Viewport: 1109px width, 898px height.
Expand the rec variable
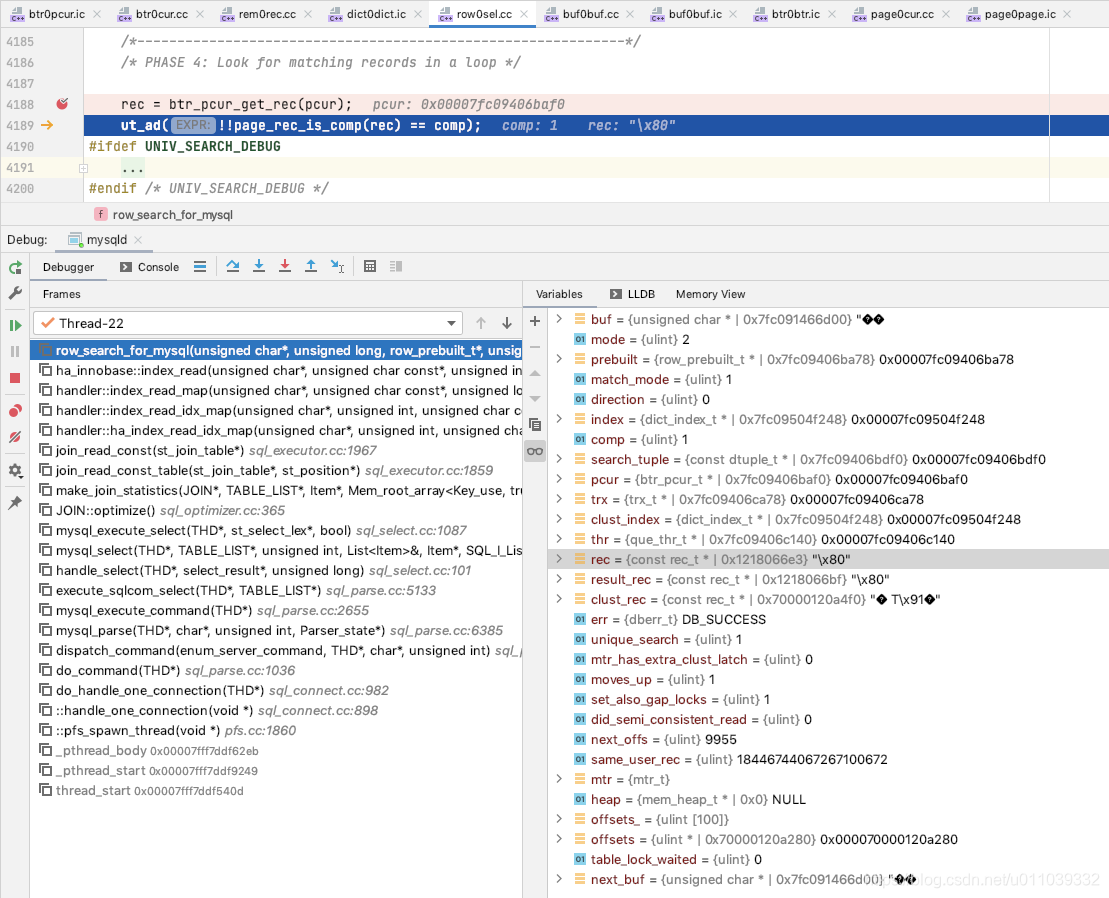(x=559, y=559)
